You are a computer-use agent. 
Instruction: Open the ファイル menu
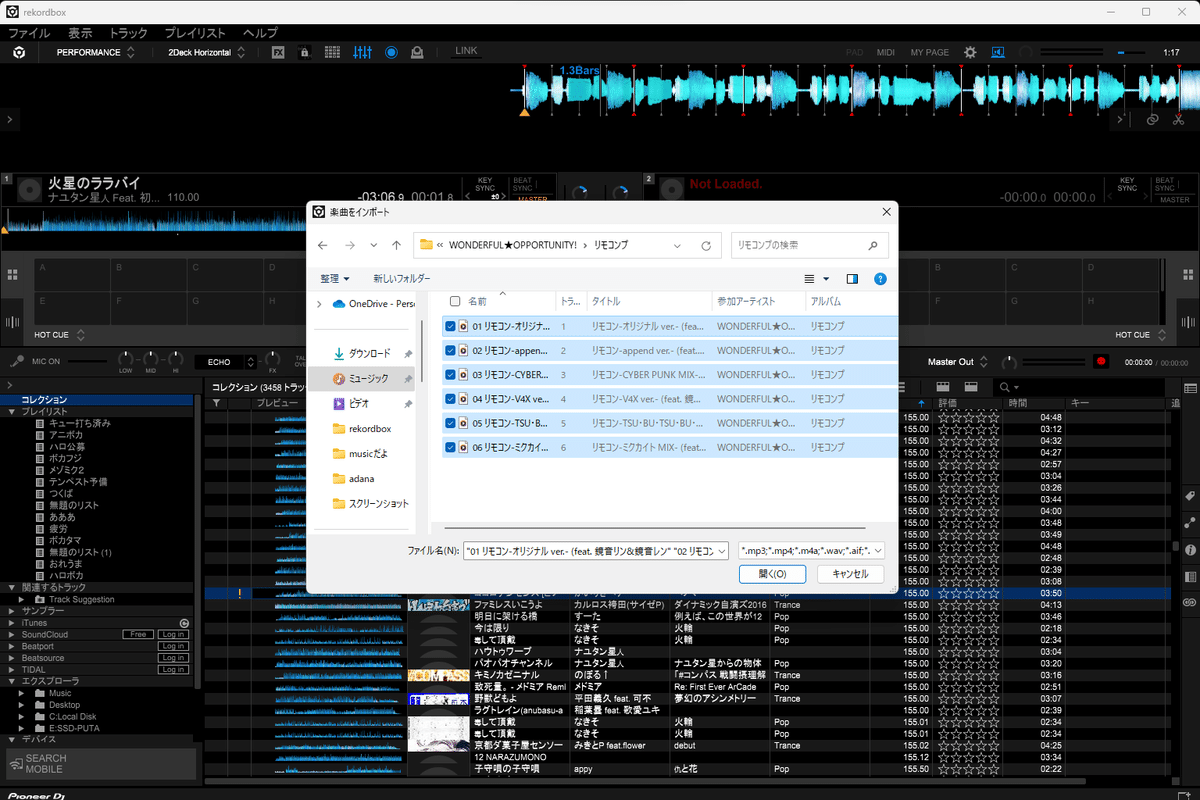(29, 33)
